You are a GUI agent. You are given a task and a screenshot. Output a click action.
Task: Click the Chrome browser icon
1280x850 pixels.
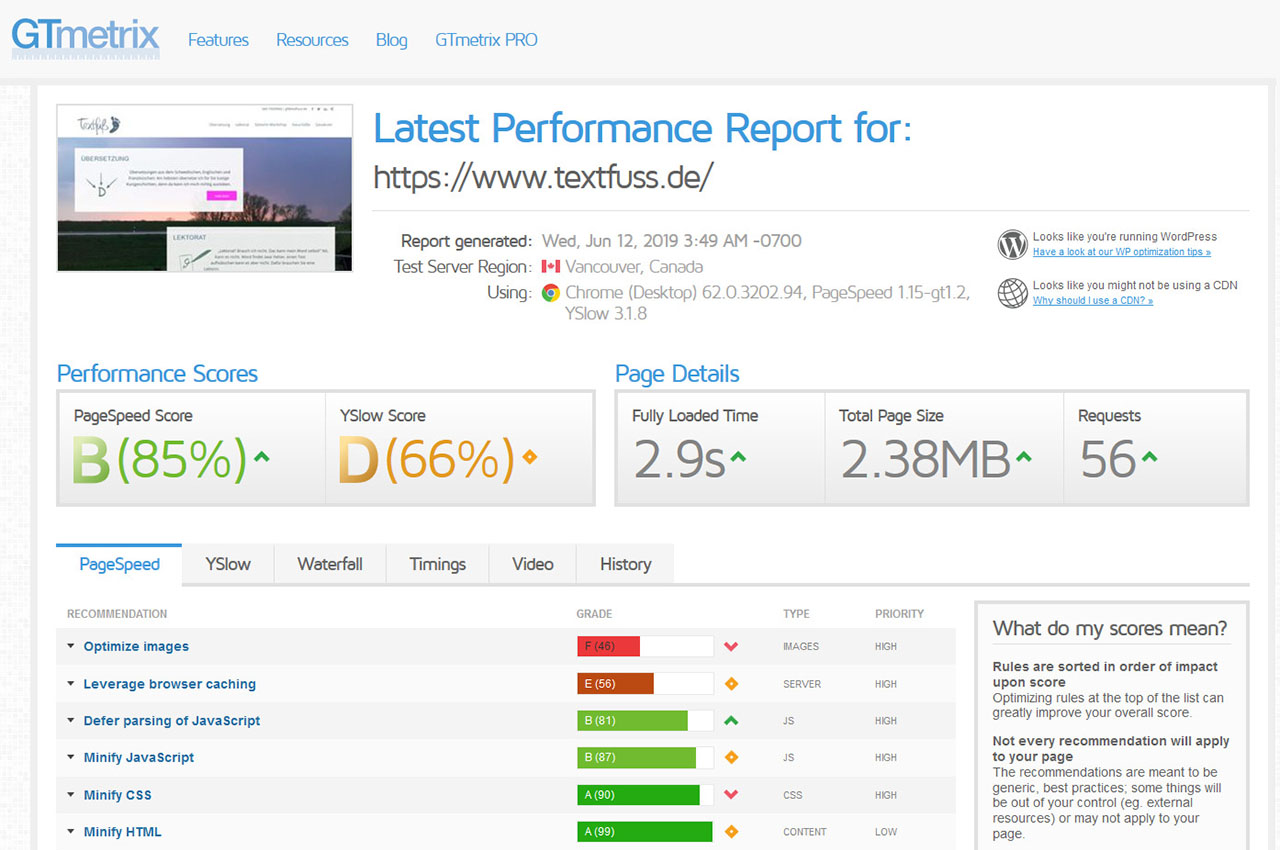pos(550,293)
